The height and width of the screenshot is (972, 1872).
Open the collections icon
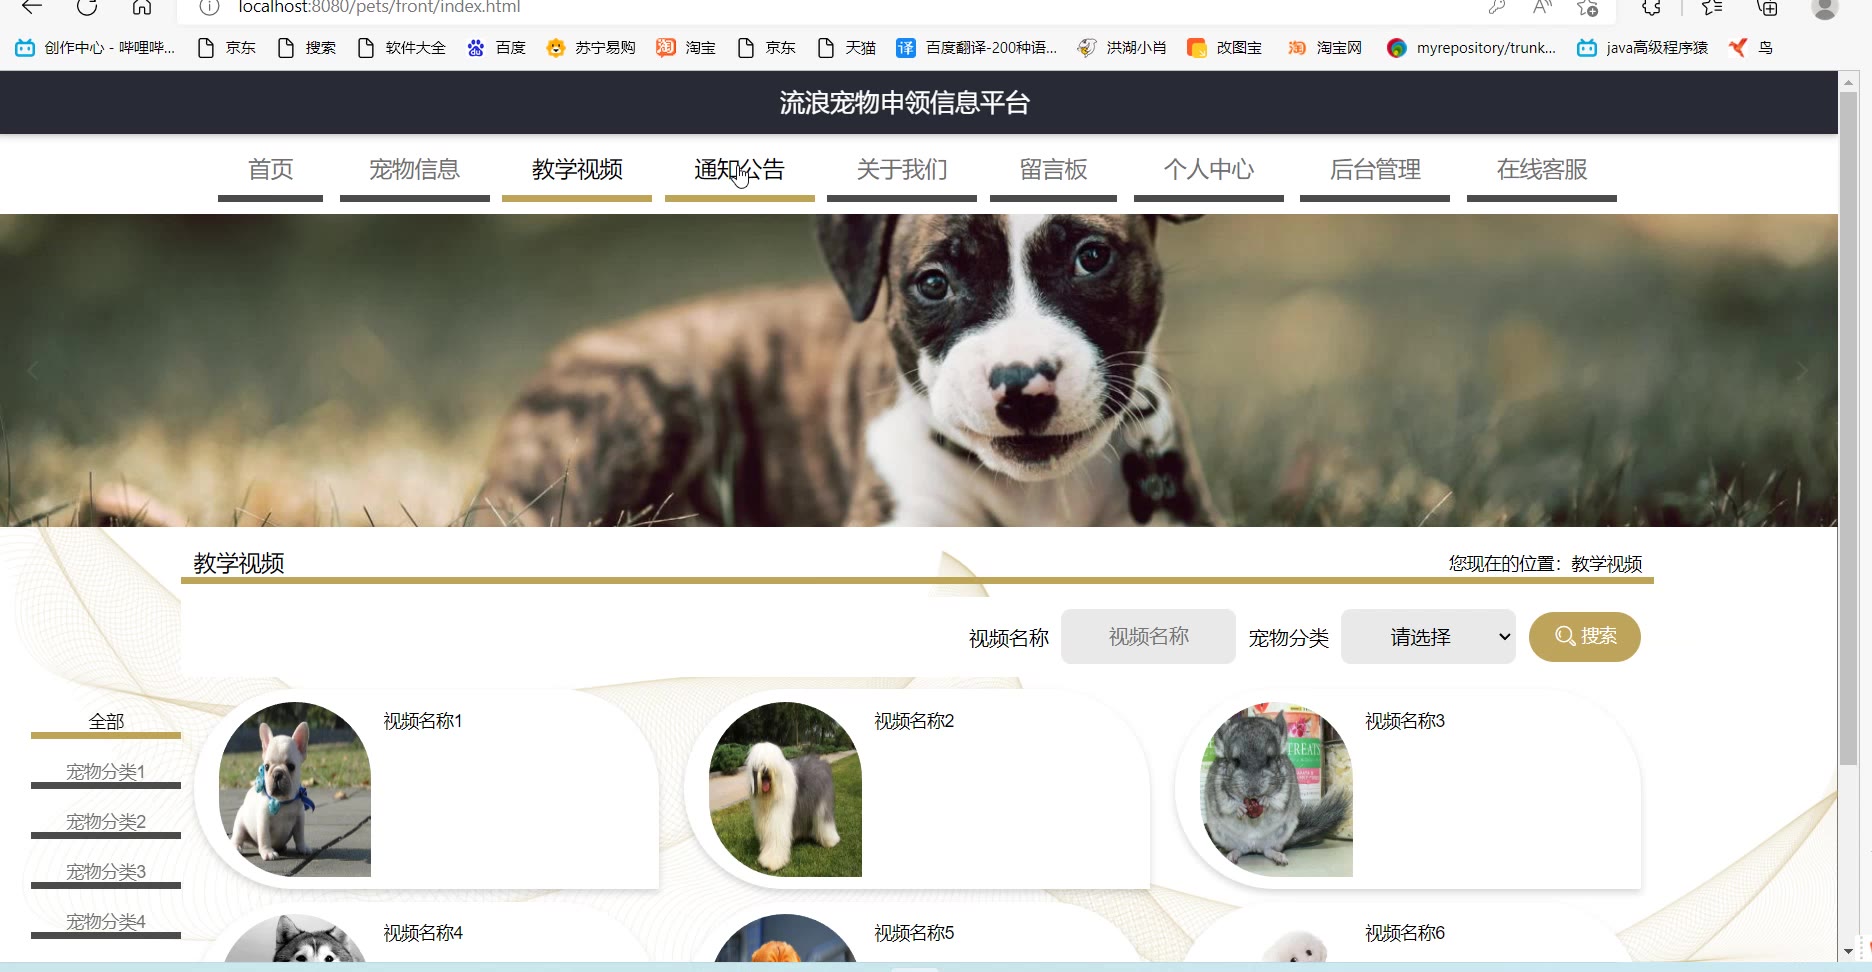(1768, 7)
